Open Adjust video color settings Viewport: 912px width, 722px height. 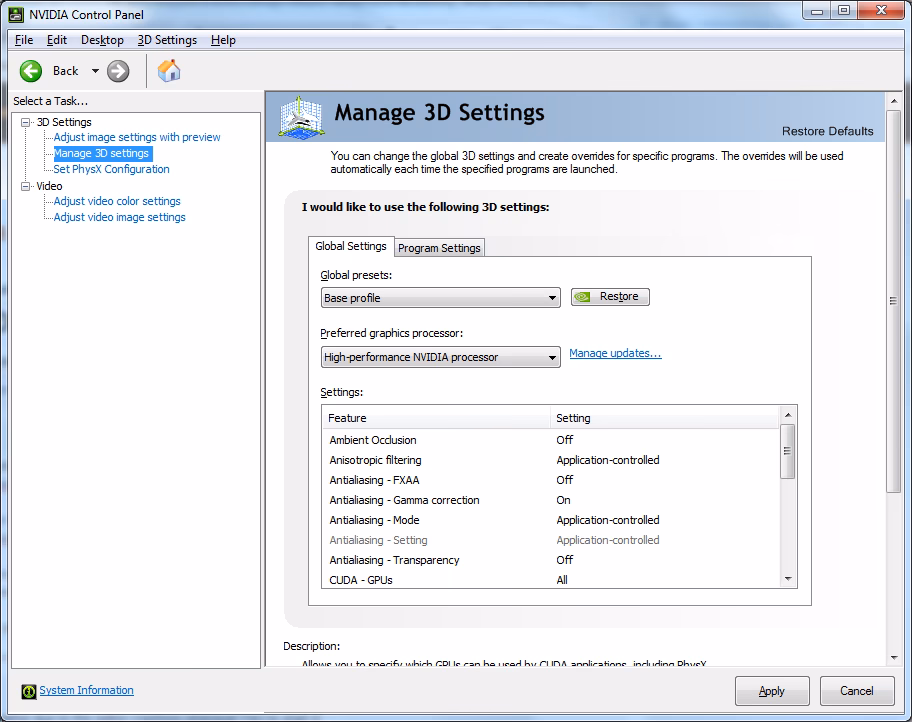117,201
